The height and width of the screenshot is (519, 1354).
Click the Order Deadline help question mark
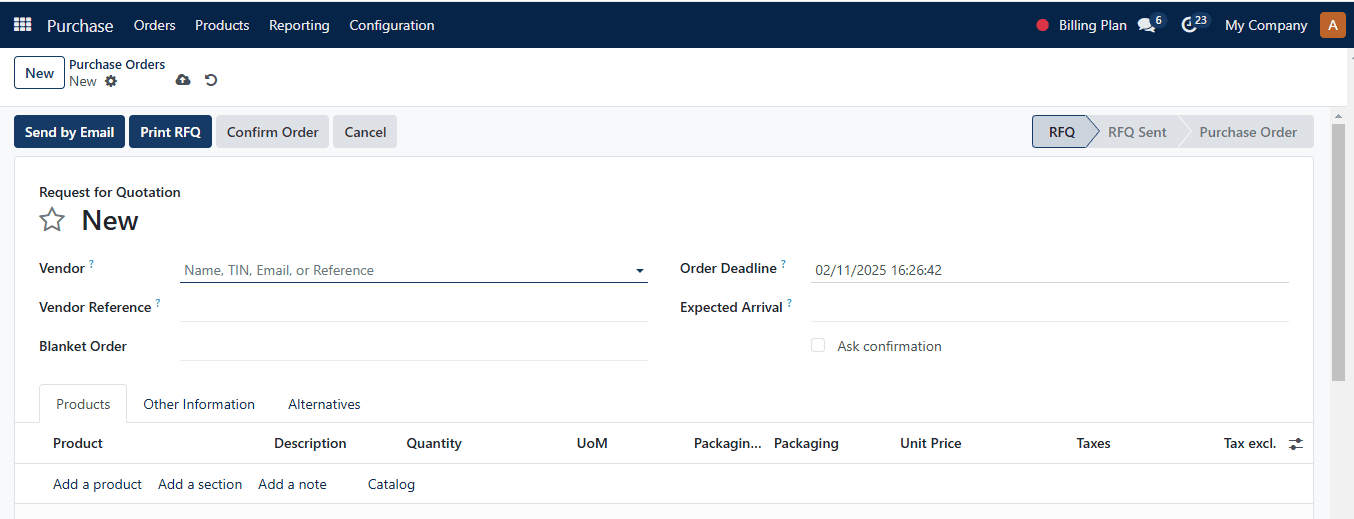click(x=783, y=264)
